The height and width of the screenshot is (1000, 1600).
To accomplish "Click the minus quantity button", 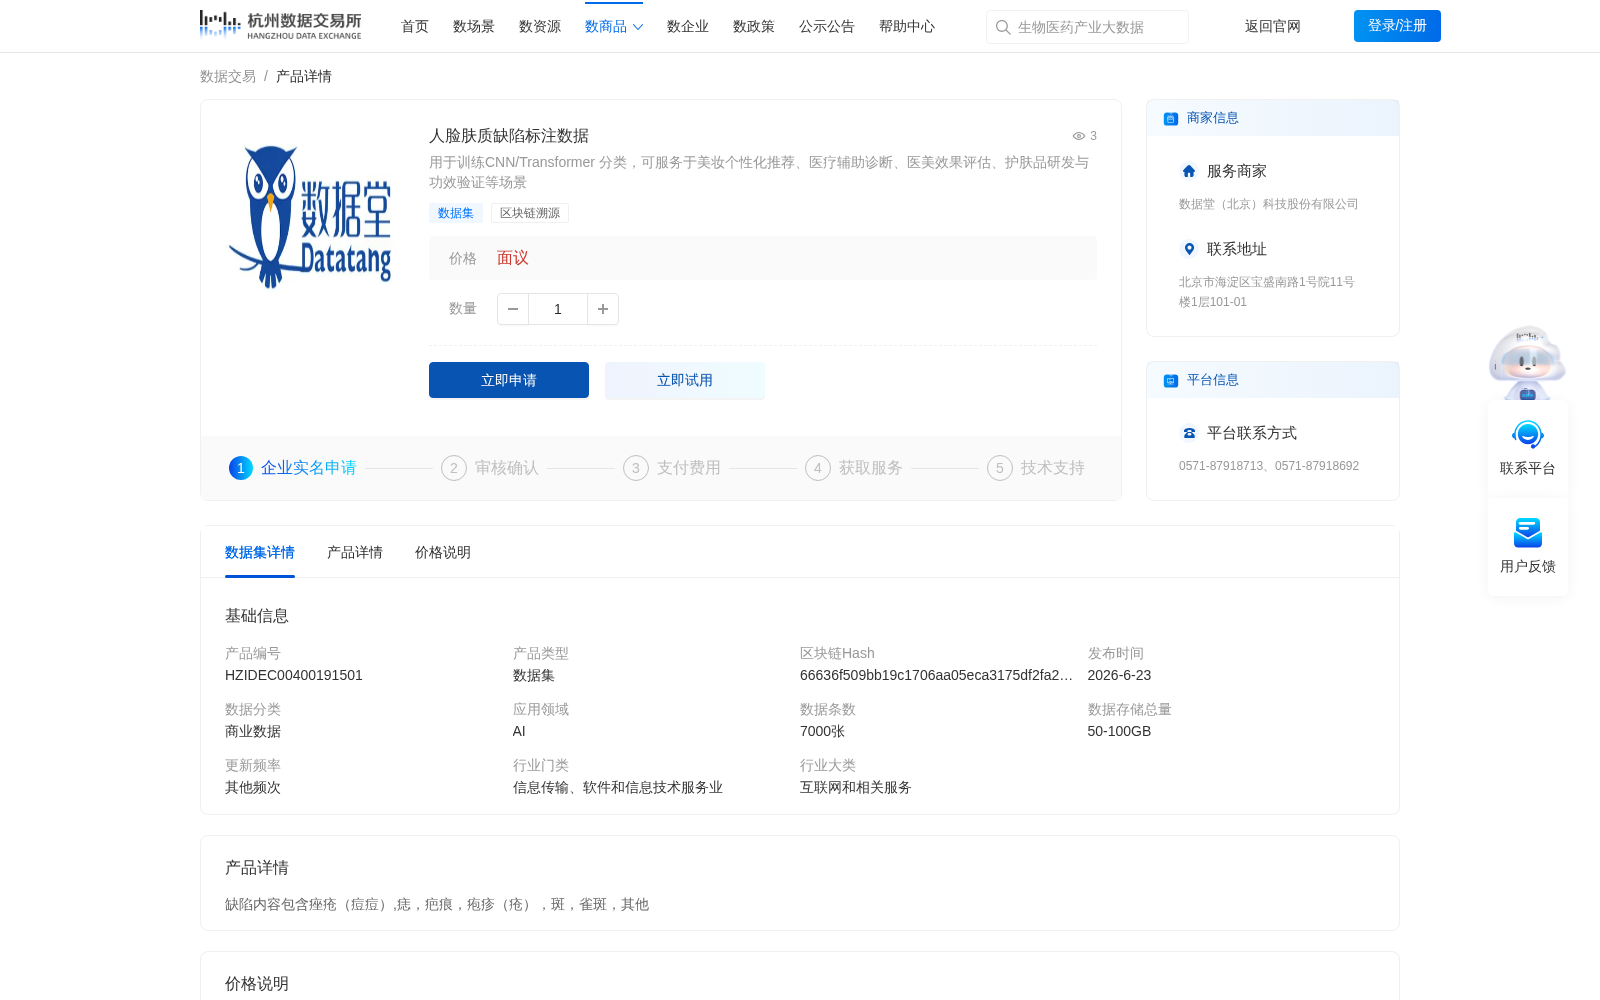I will 513,309.
